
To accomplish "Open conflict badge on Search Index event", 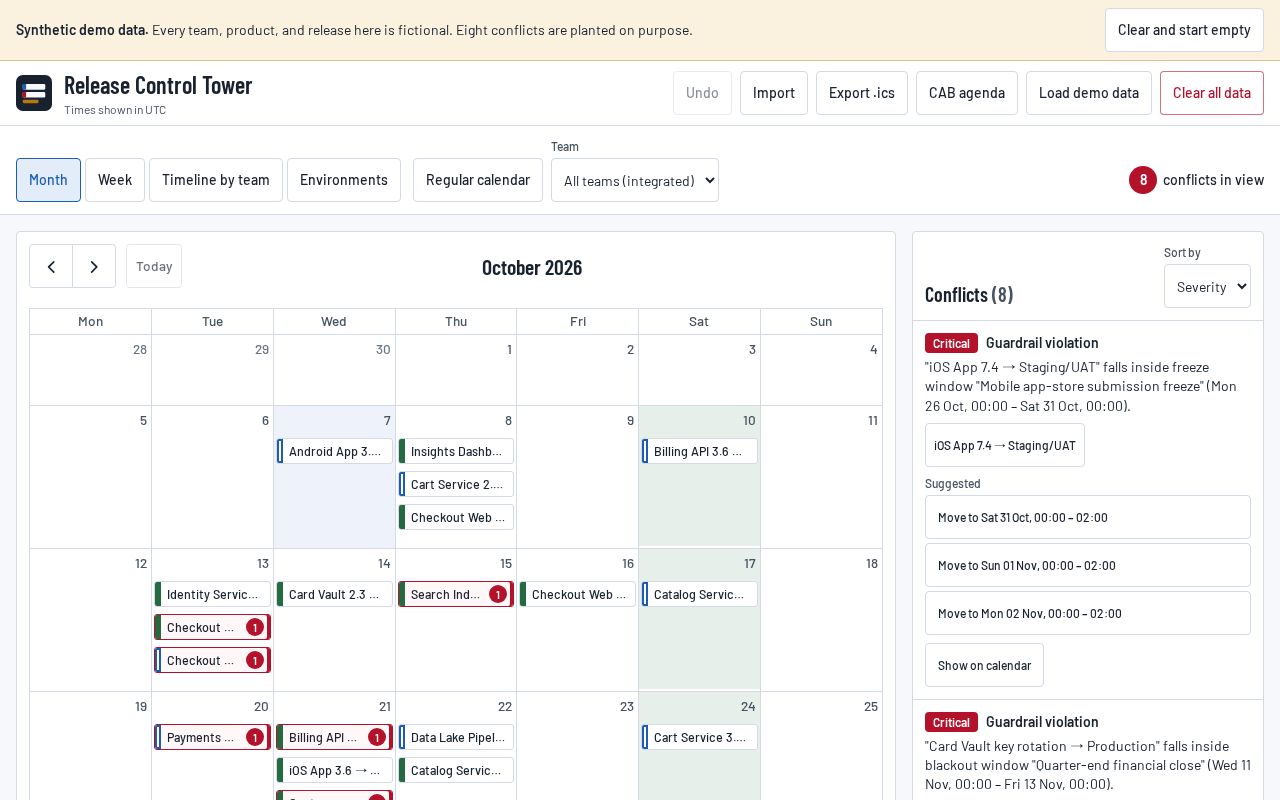I will (x=498, y=594).
